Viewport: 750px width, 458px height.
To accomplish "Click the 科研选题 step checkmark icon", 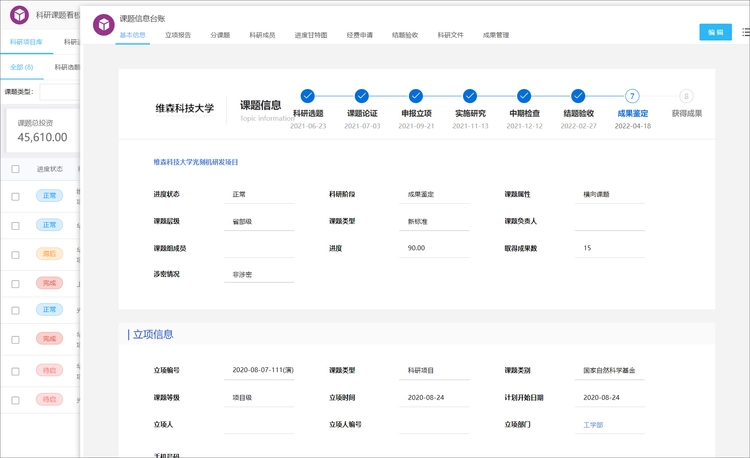I will 308,96.
